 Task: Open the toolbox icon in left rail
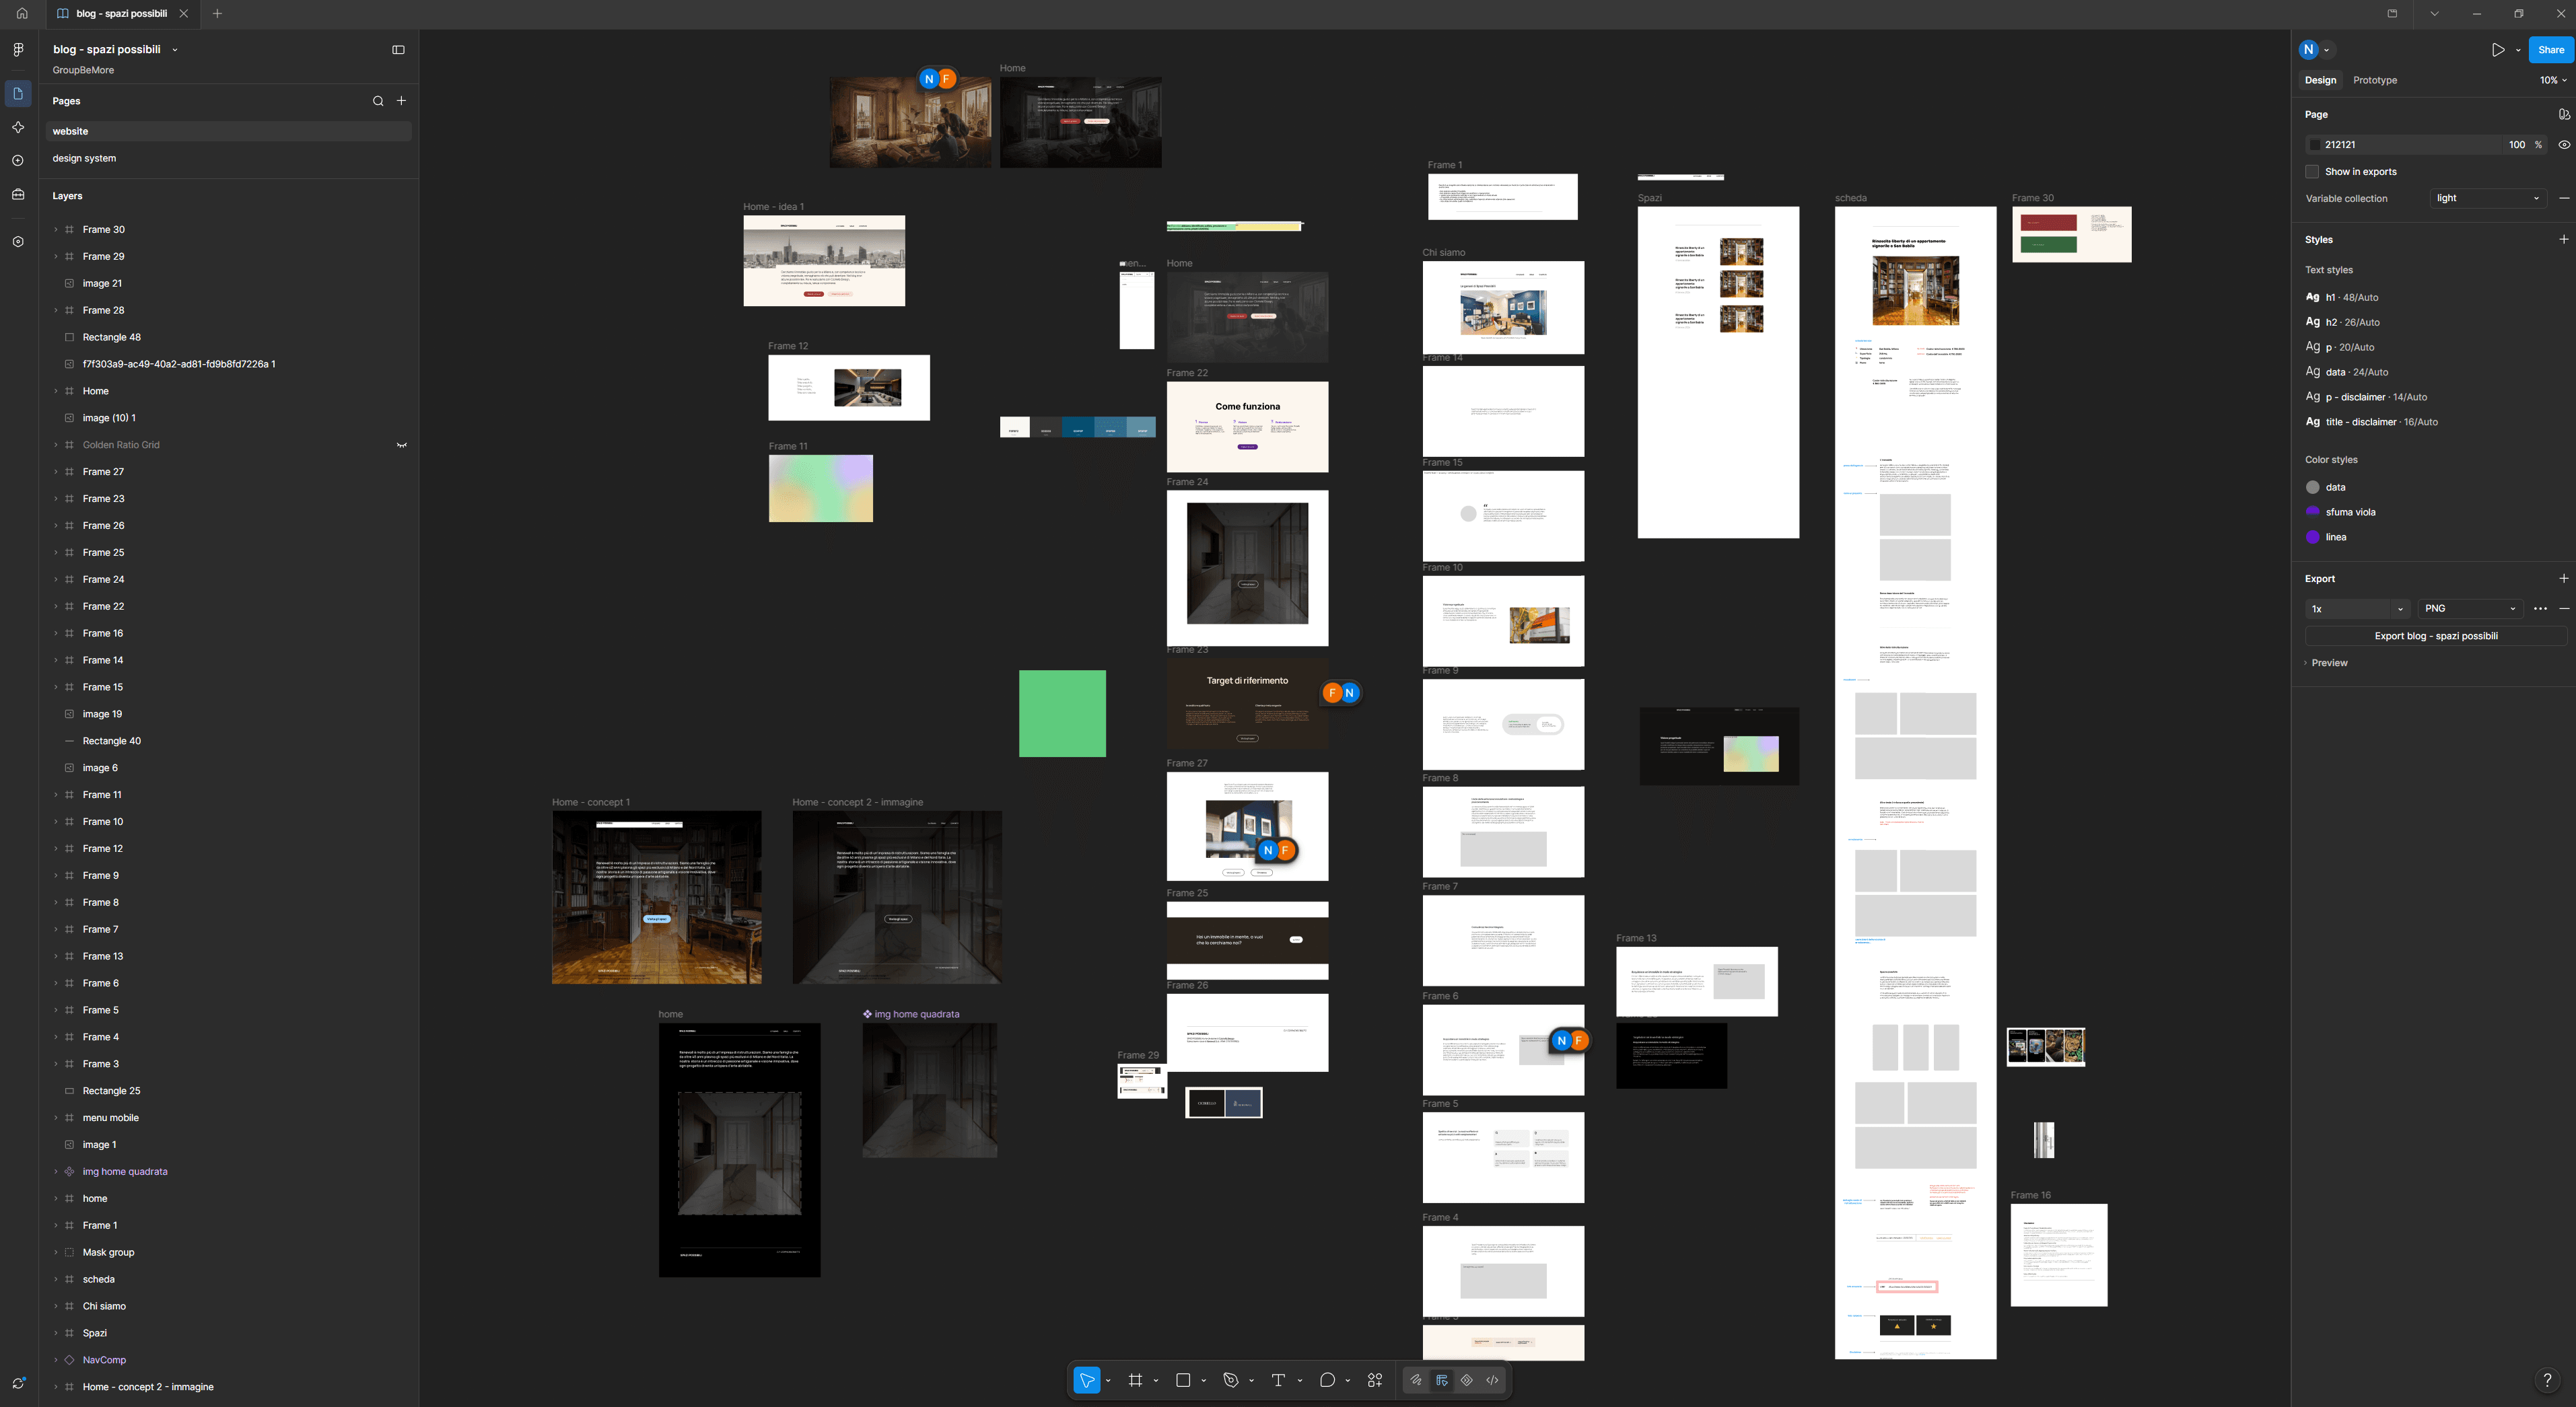pos(18,195)
